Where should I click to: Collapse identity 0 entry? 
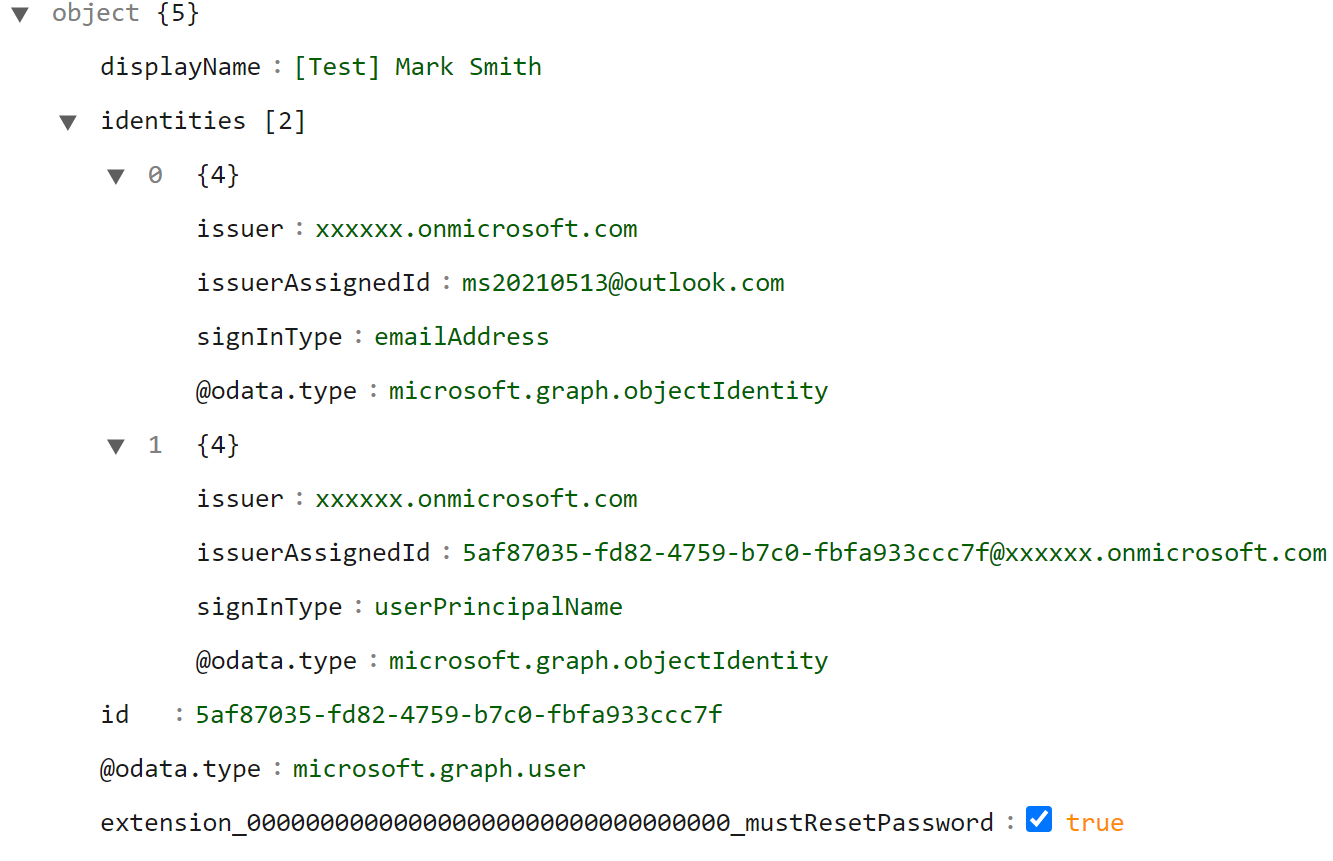click(x=116, y=175)
